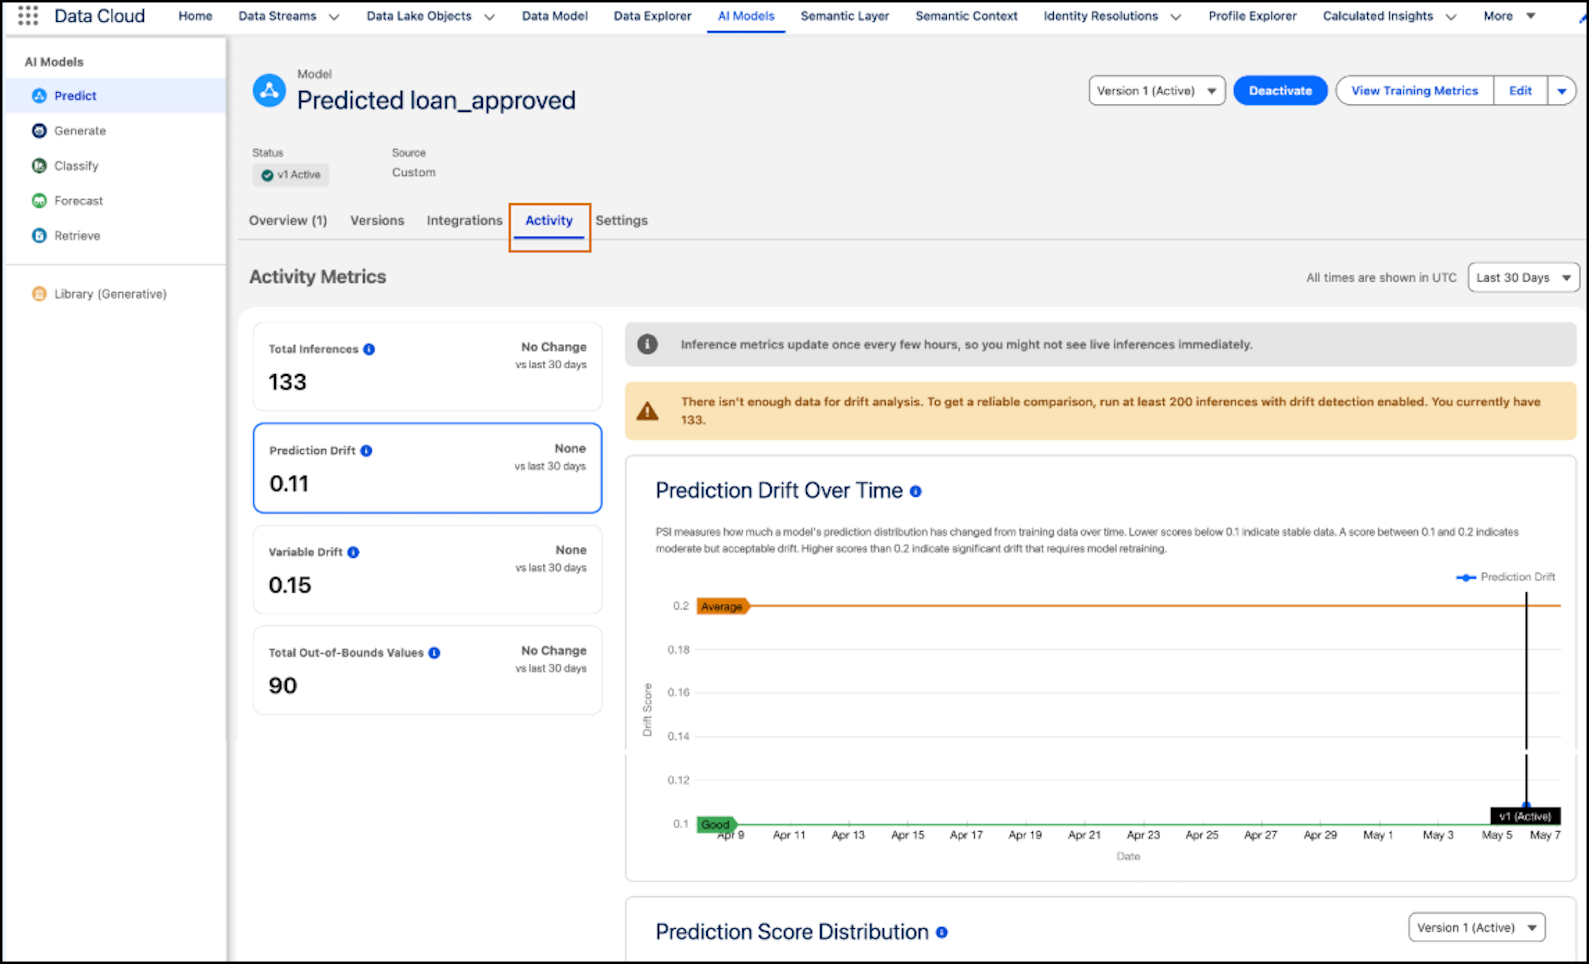Screen dimensions: 1589x964
Task: Open the More navigation dropdown
Action: pyautogui.click(x=1509, y=16)
